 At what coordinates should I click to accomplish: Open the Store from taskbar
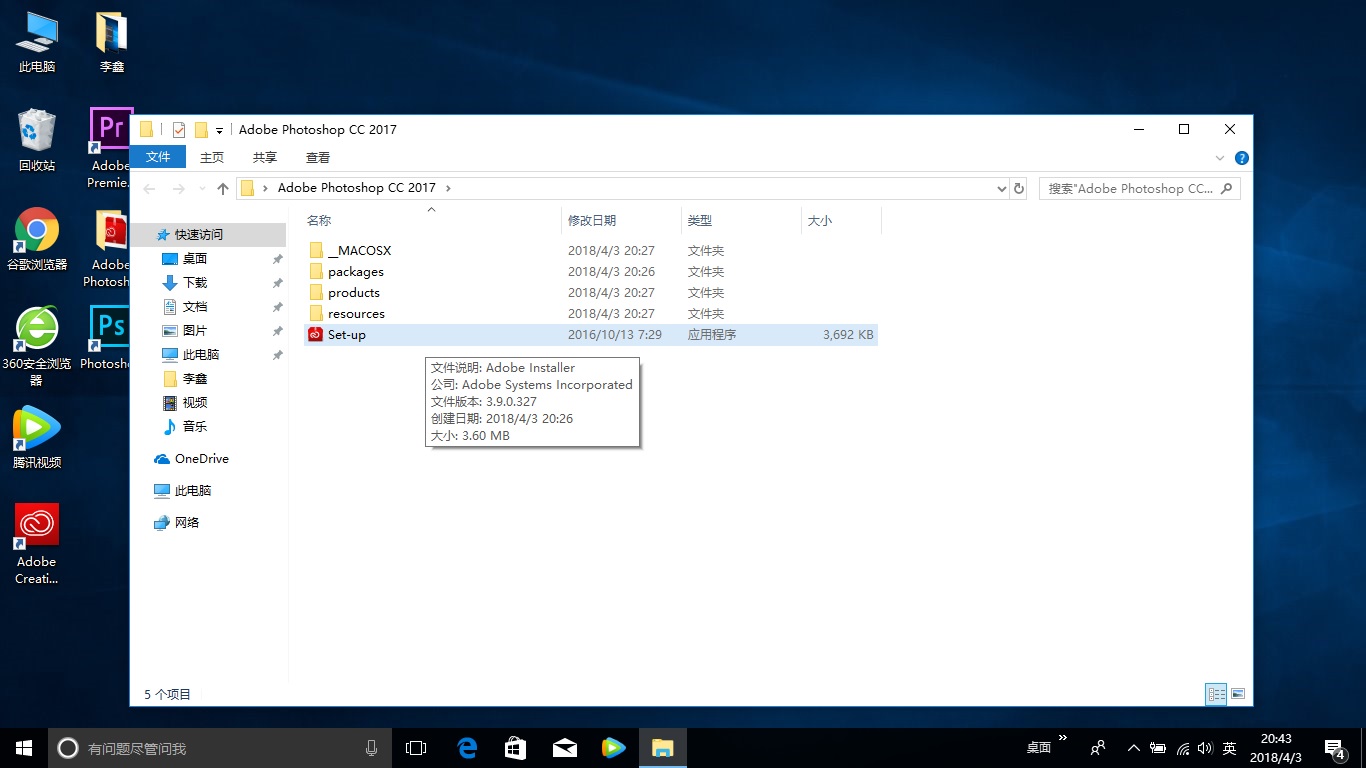coord(515,747)
